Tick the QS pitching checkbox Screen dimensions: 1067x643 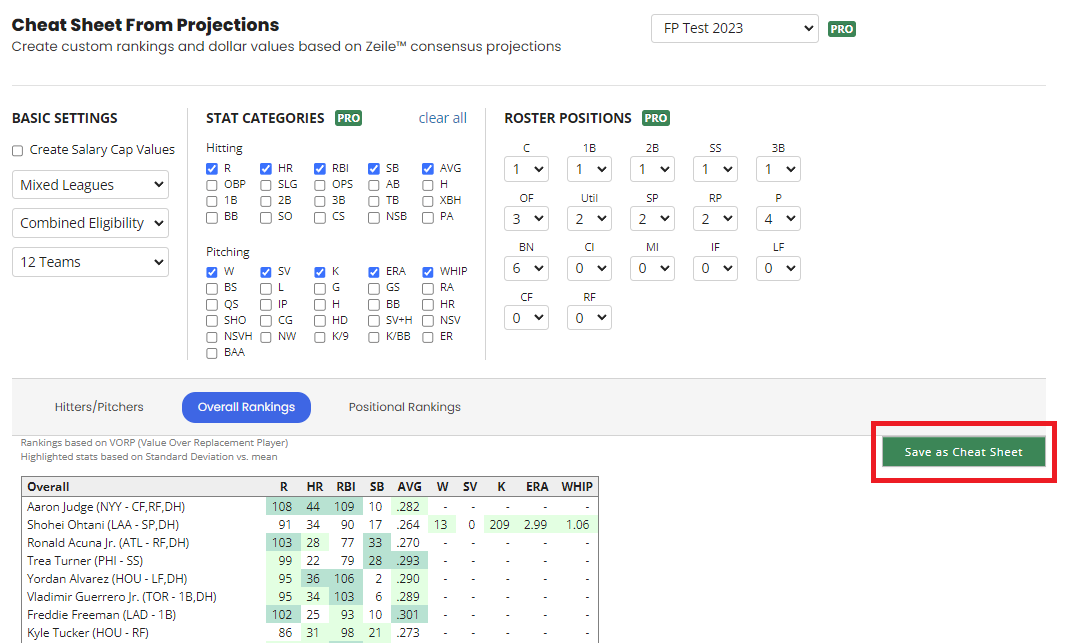tap(212, 304)
